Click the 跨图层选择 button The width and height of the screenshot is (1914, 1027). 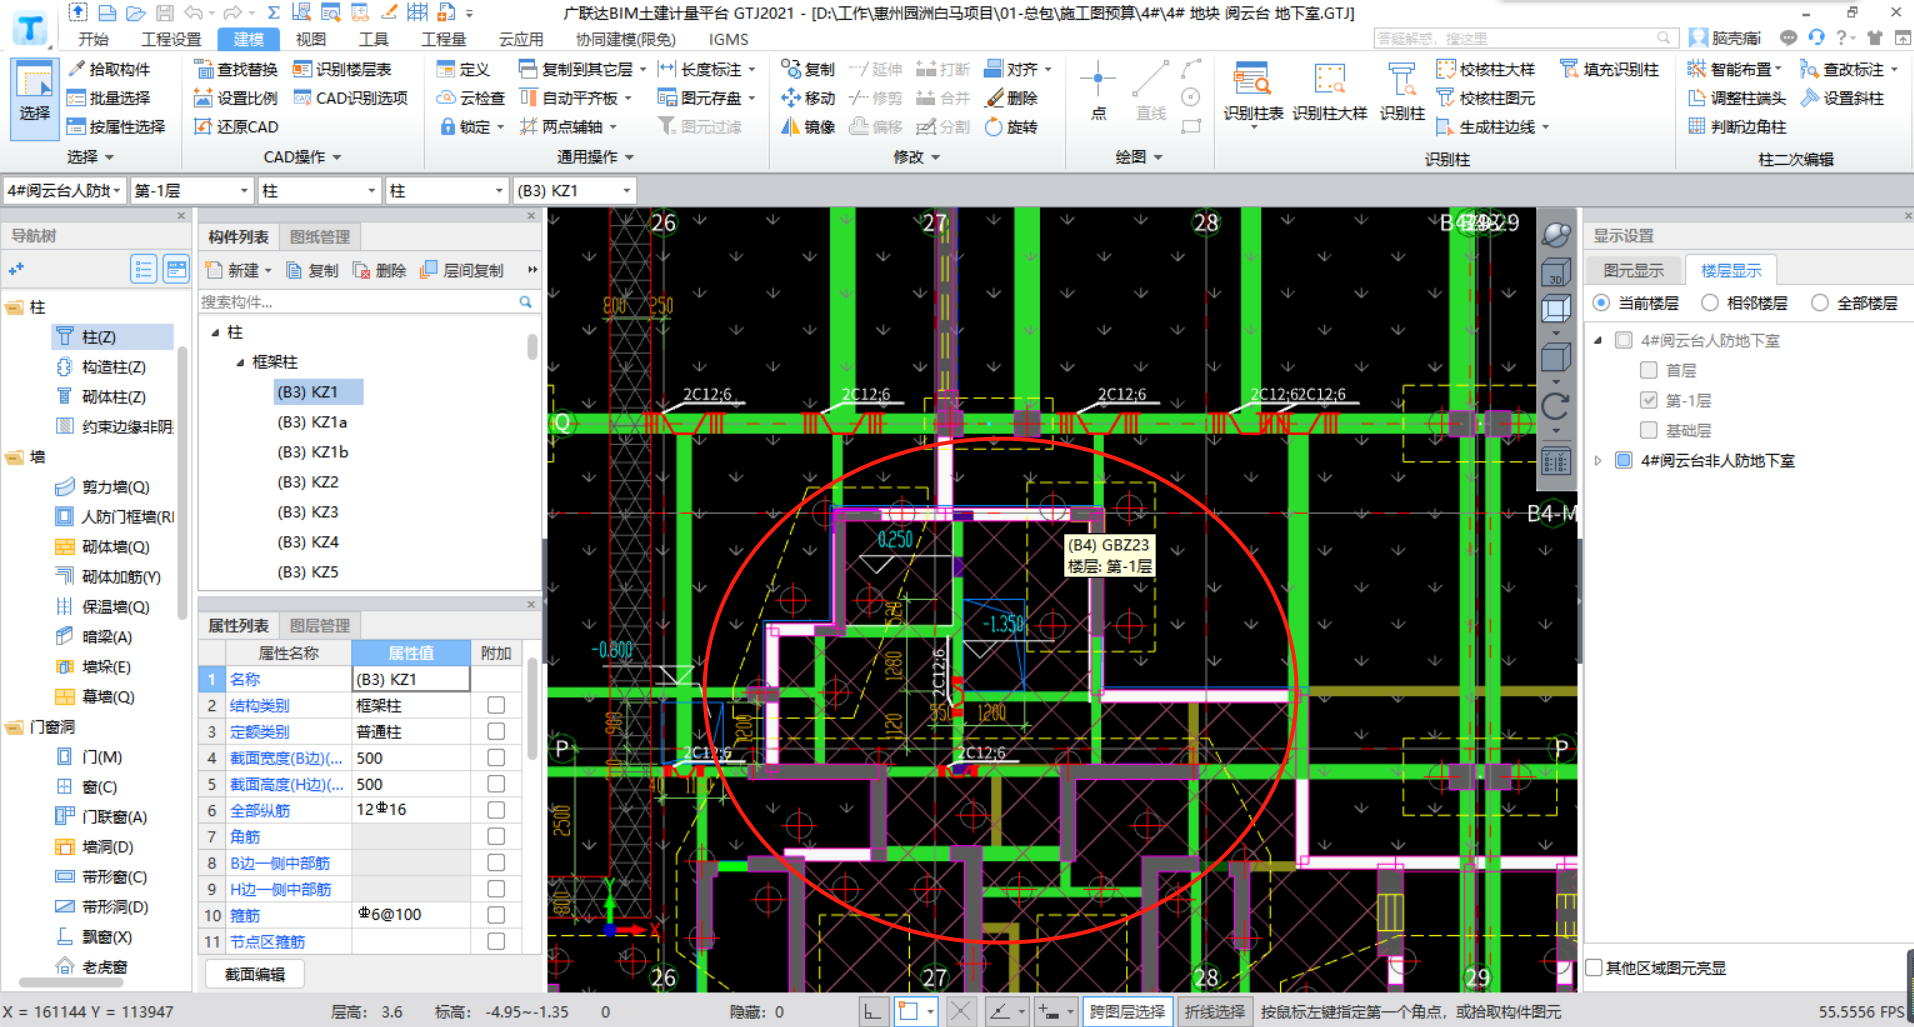pyautogui.click(x=1127, y=1012)
